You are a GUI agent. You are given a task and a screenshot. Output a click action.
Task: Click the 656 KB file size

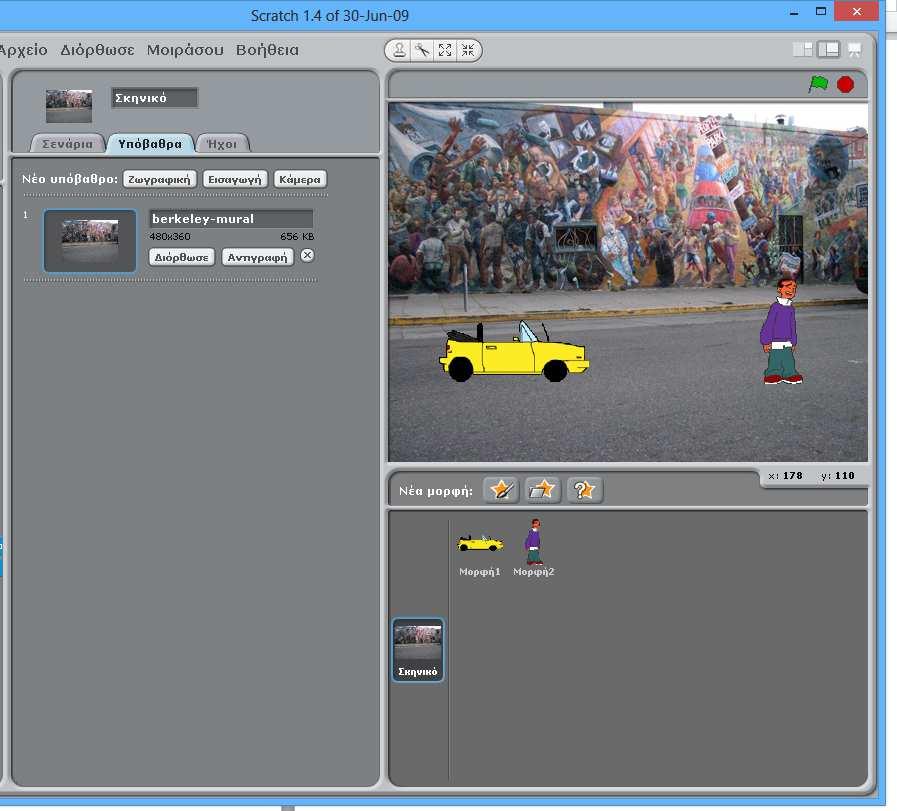tap(297, 237)
